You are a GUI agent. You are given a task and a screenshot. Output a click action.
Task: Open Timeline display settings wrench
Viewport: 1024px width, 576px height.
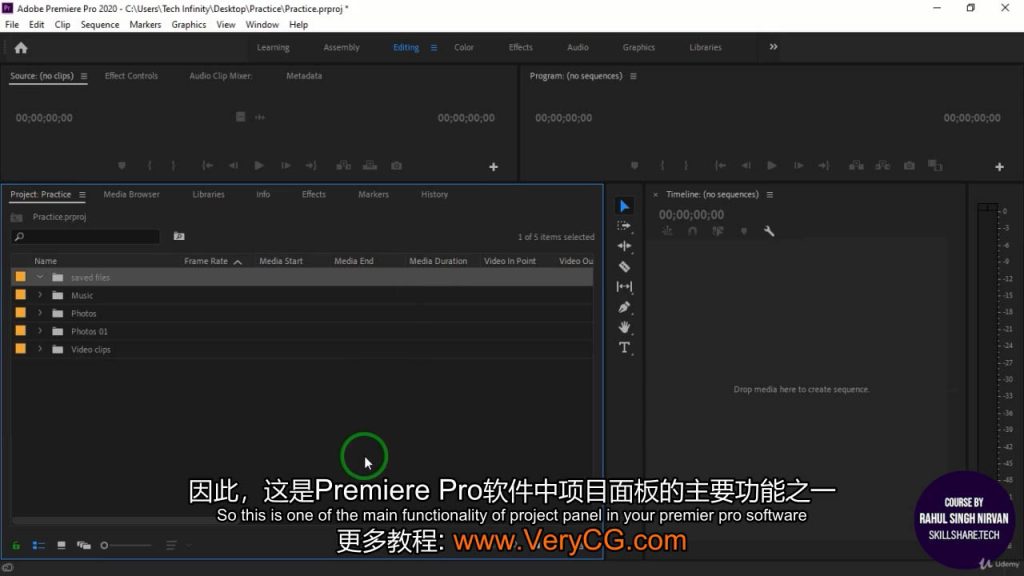pos(769,231)
